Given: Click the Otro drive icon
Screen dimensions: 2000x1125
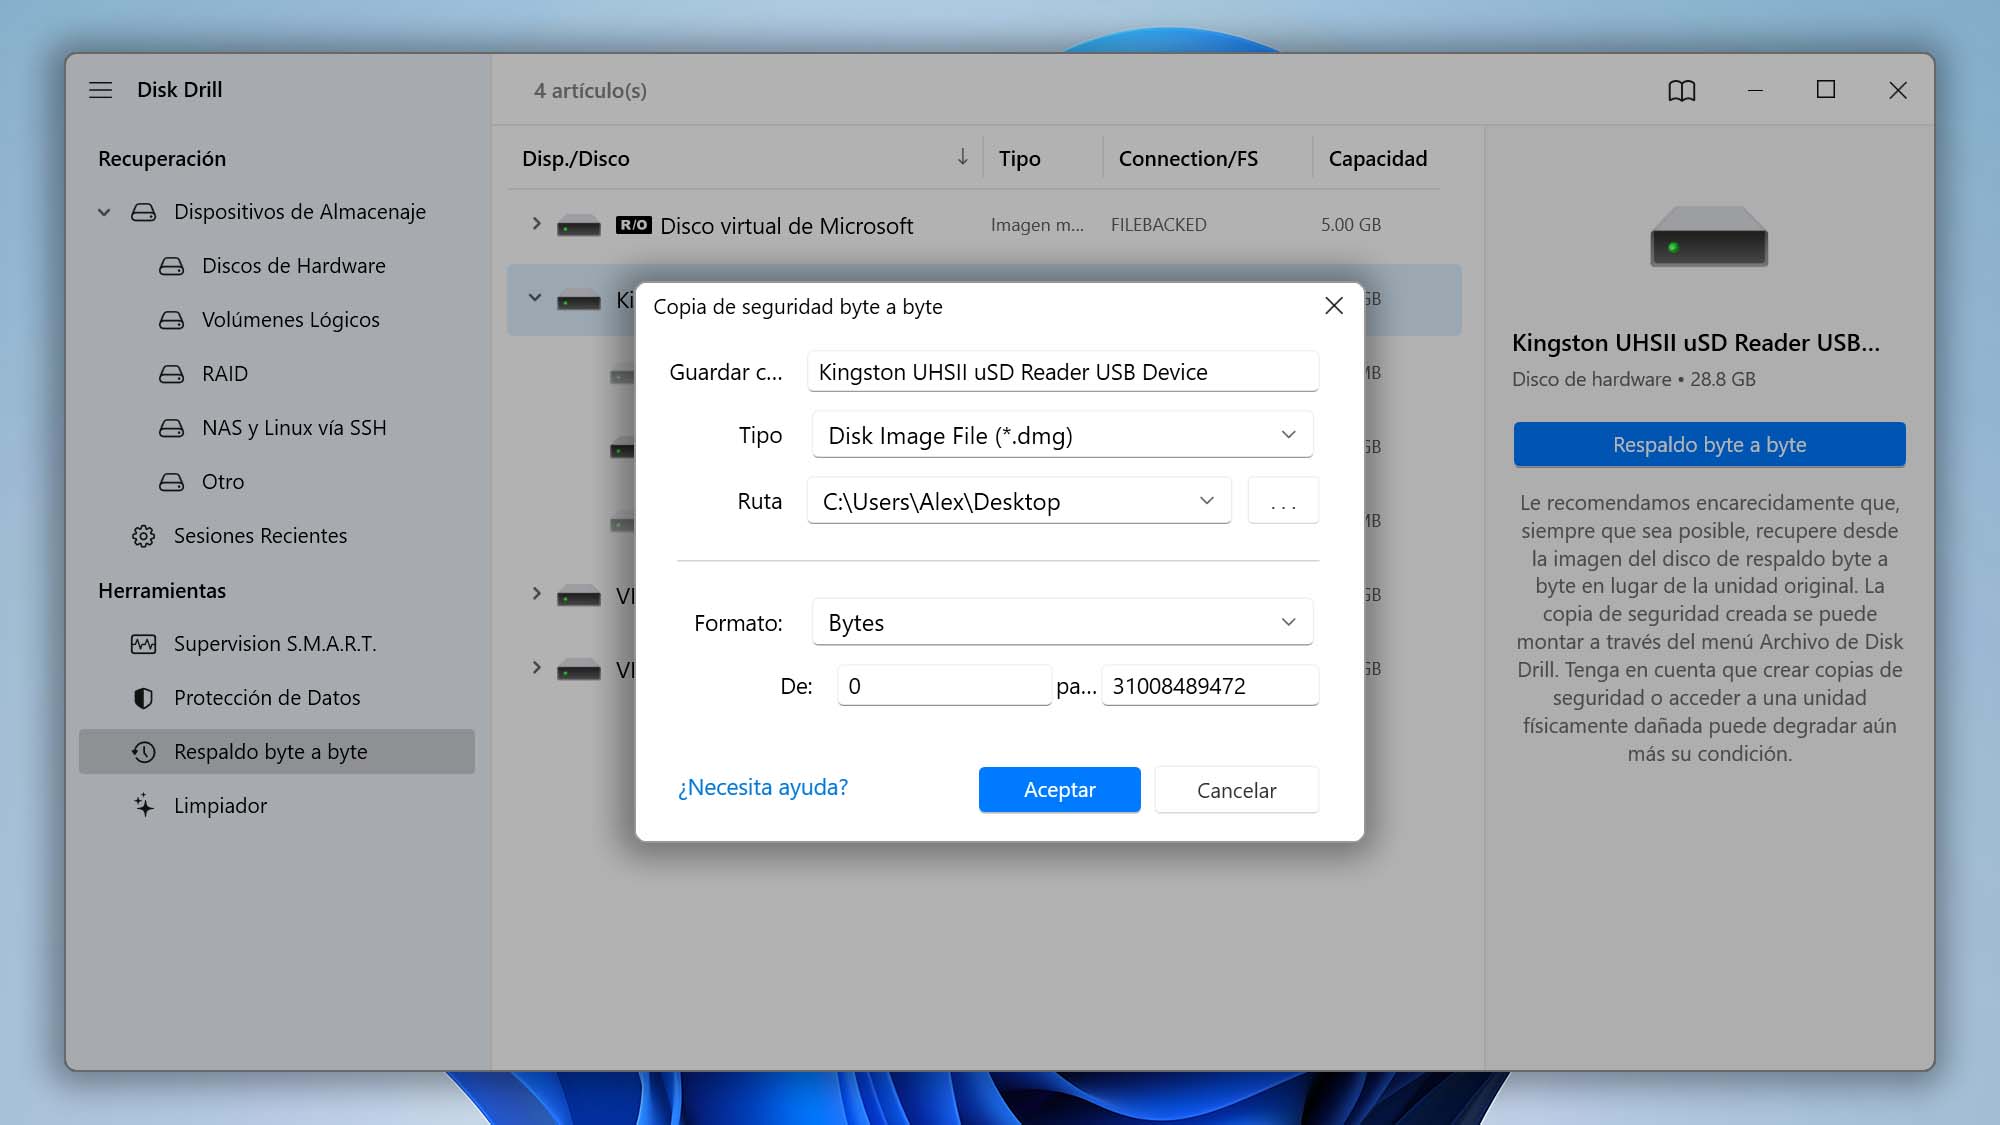Looking at the screenshot, I should [172, 482].
